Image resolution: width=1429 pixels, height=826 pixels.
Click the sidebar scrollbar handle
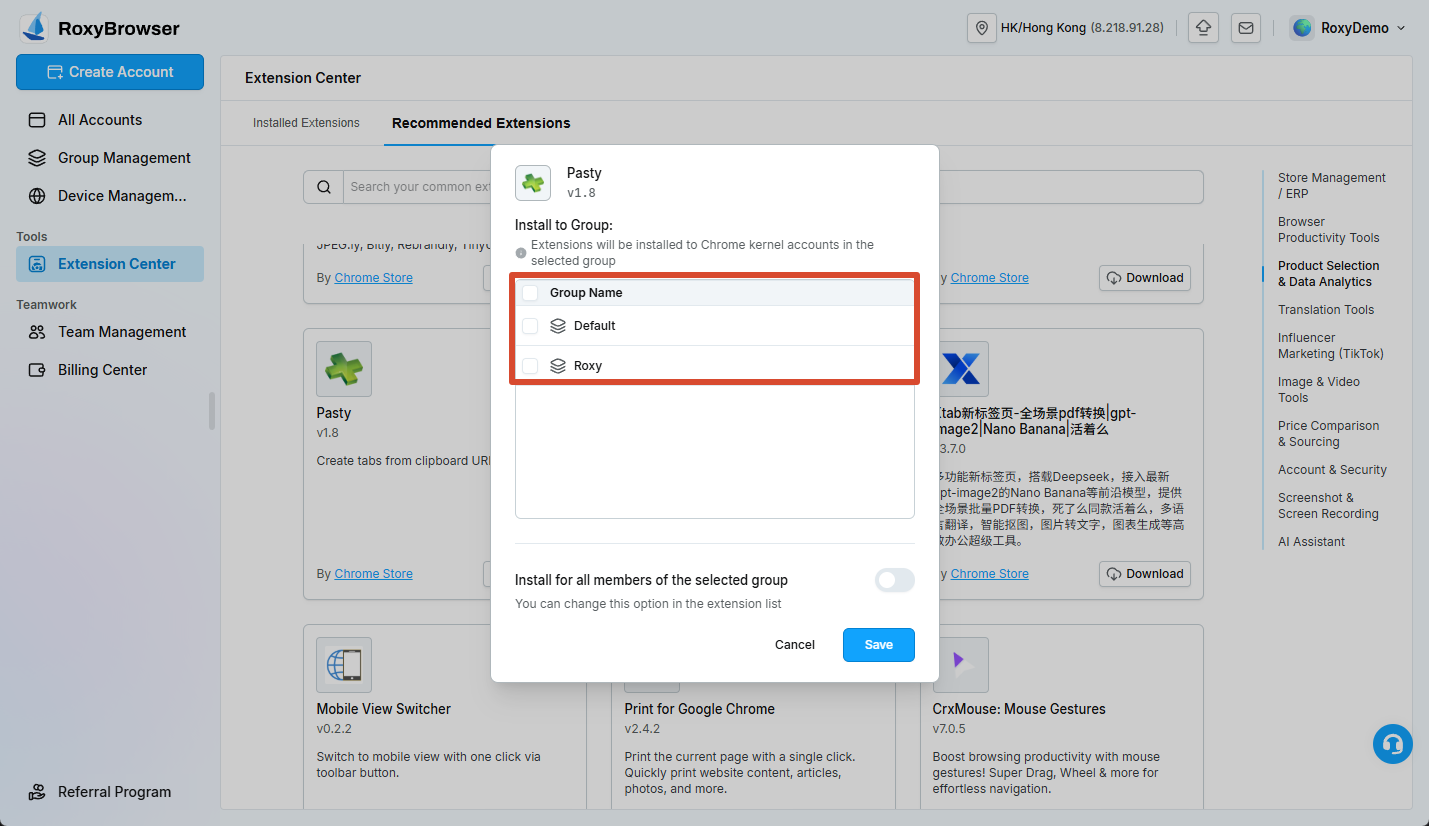(211, 411)
